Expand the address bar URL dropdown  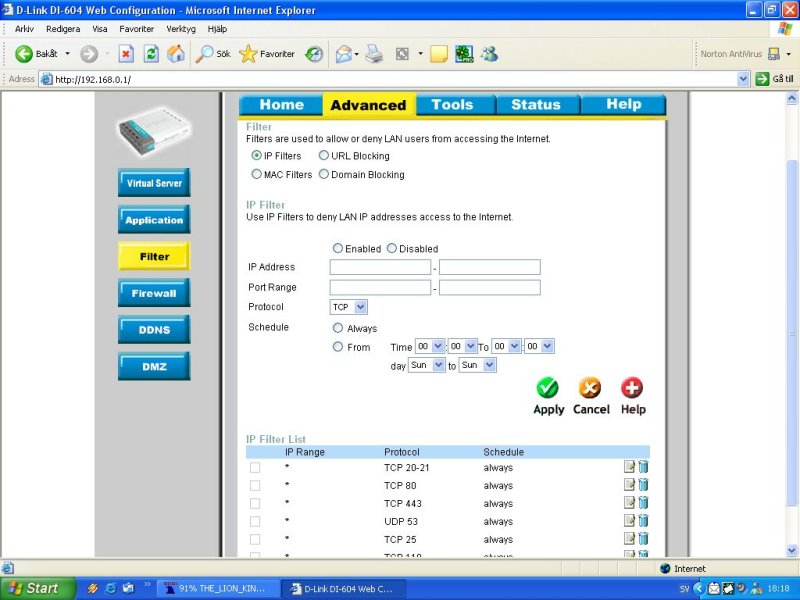(x=743, y=79)
